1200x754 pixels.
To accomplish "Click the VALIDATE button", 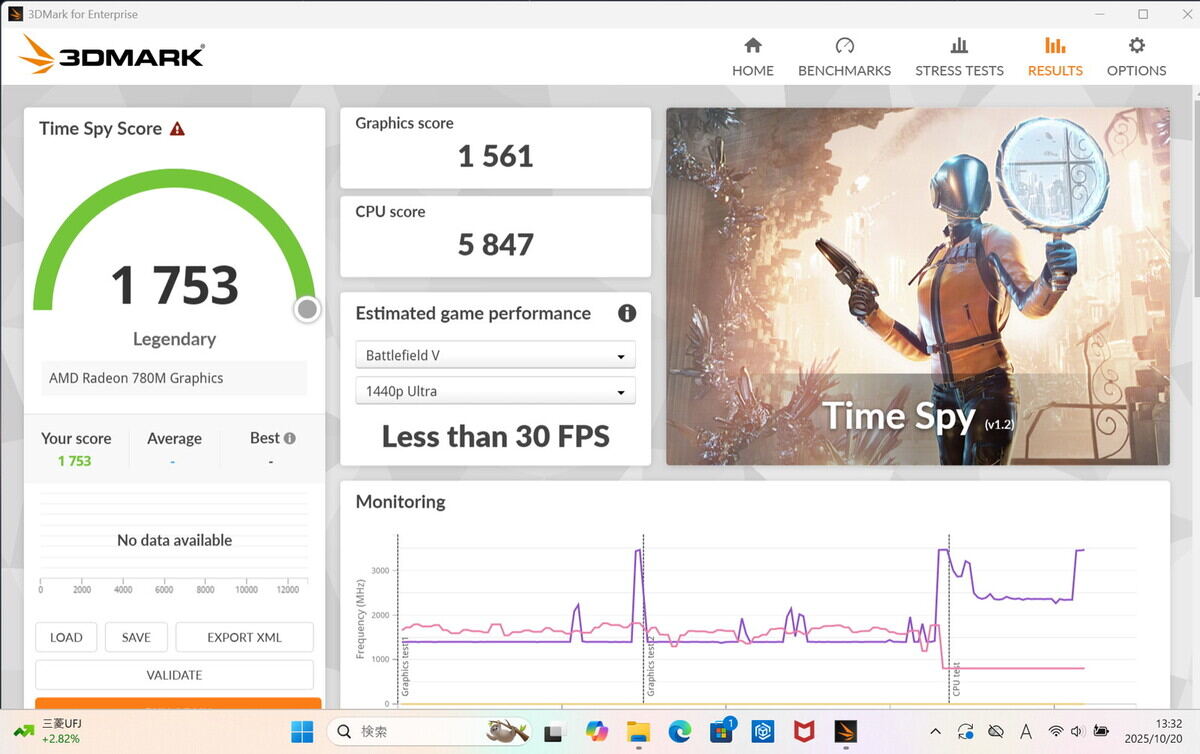I will click(174, 674).
